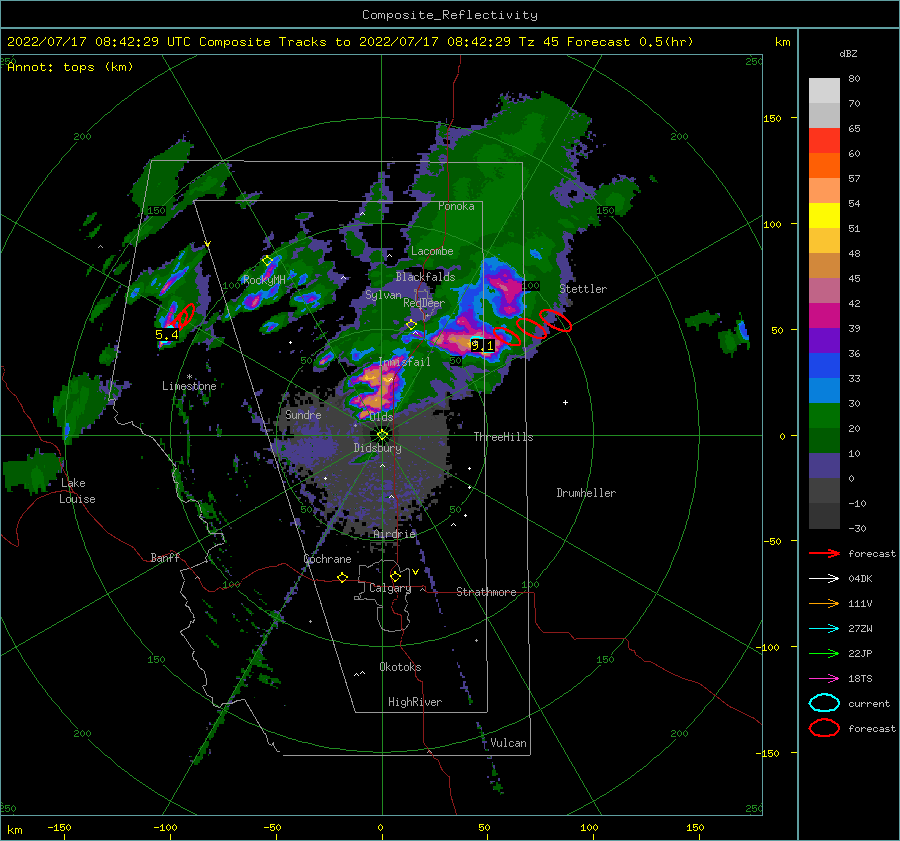The image size is (900, 841).
Task: Click the Okotoks city label
Action: coord(400,667)
